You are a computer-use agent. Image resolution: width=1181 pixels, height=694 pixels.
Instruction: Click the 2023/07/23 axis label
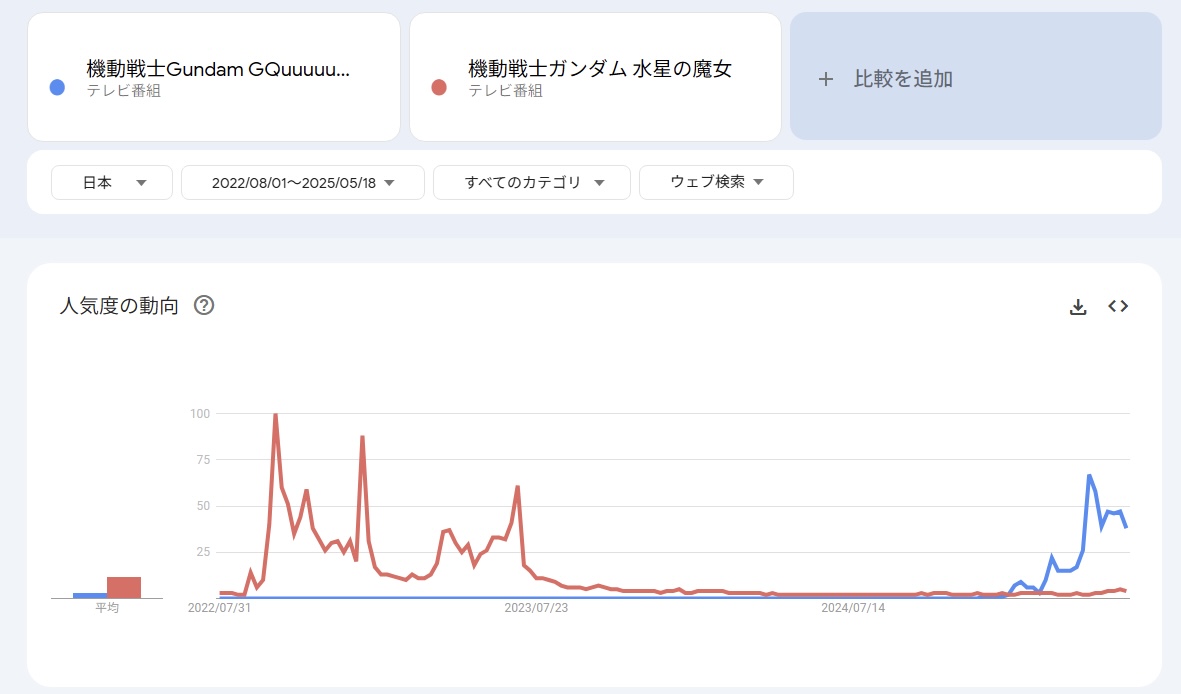(x=536, y=607)
